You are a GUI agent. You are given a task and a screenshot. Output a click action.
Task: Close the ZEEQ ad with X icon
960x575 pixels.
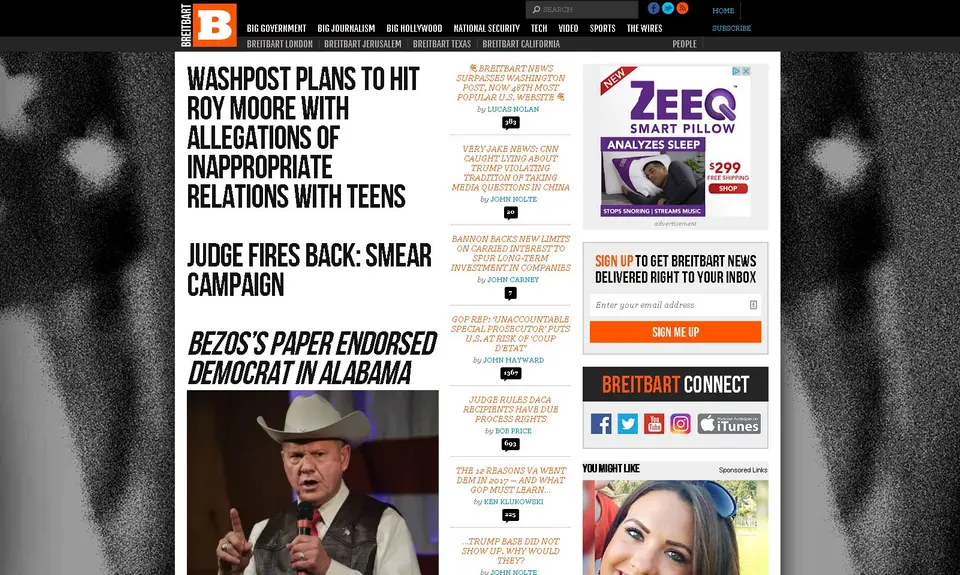[x=746, y=71]
